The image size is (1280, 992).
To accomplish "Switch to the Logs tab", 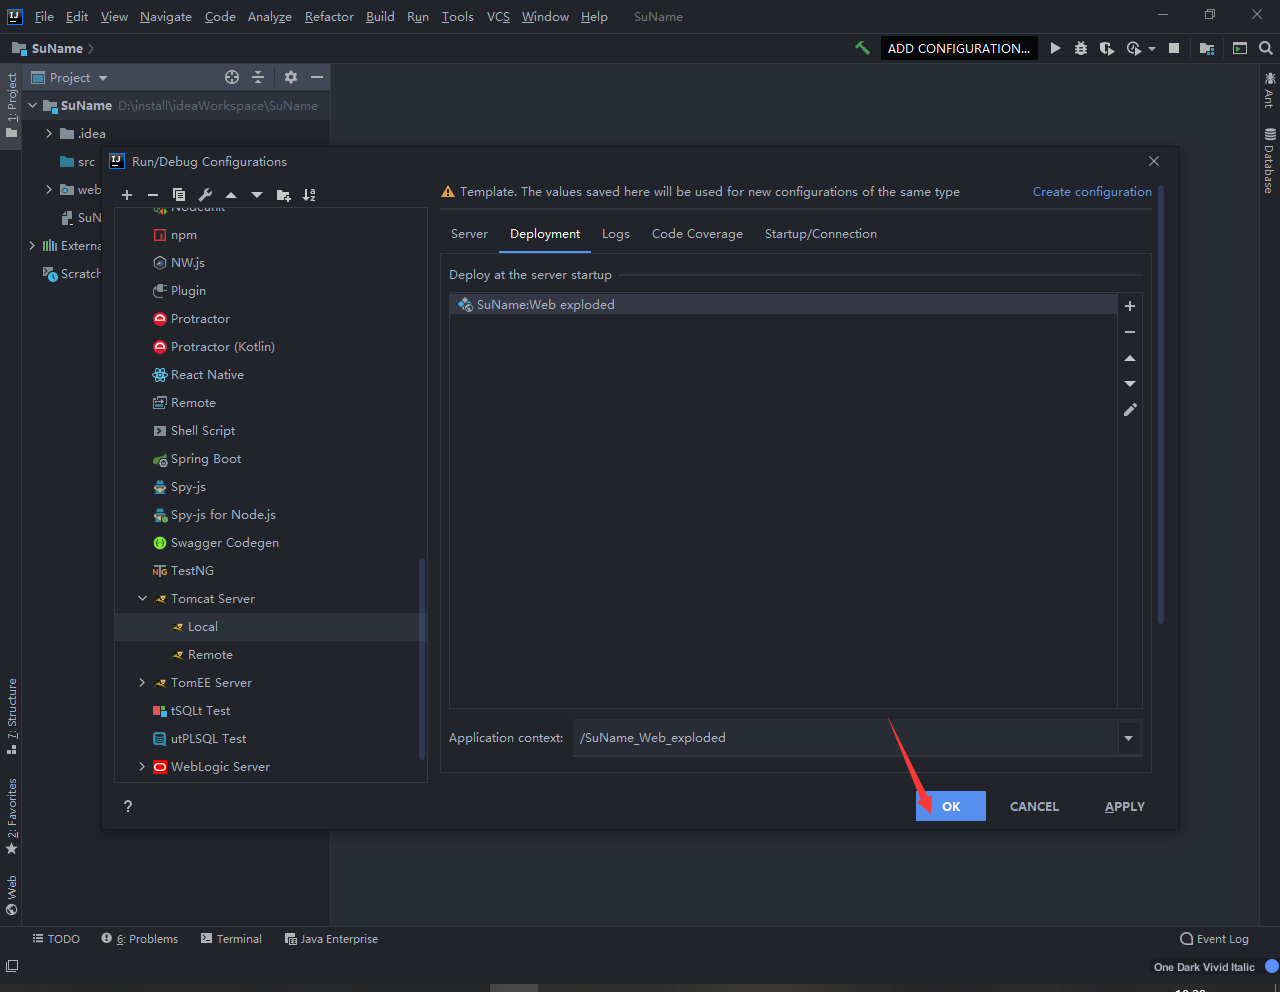I will (x=616, y=234).
